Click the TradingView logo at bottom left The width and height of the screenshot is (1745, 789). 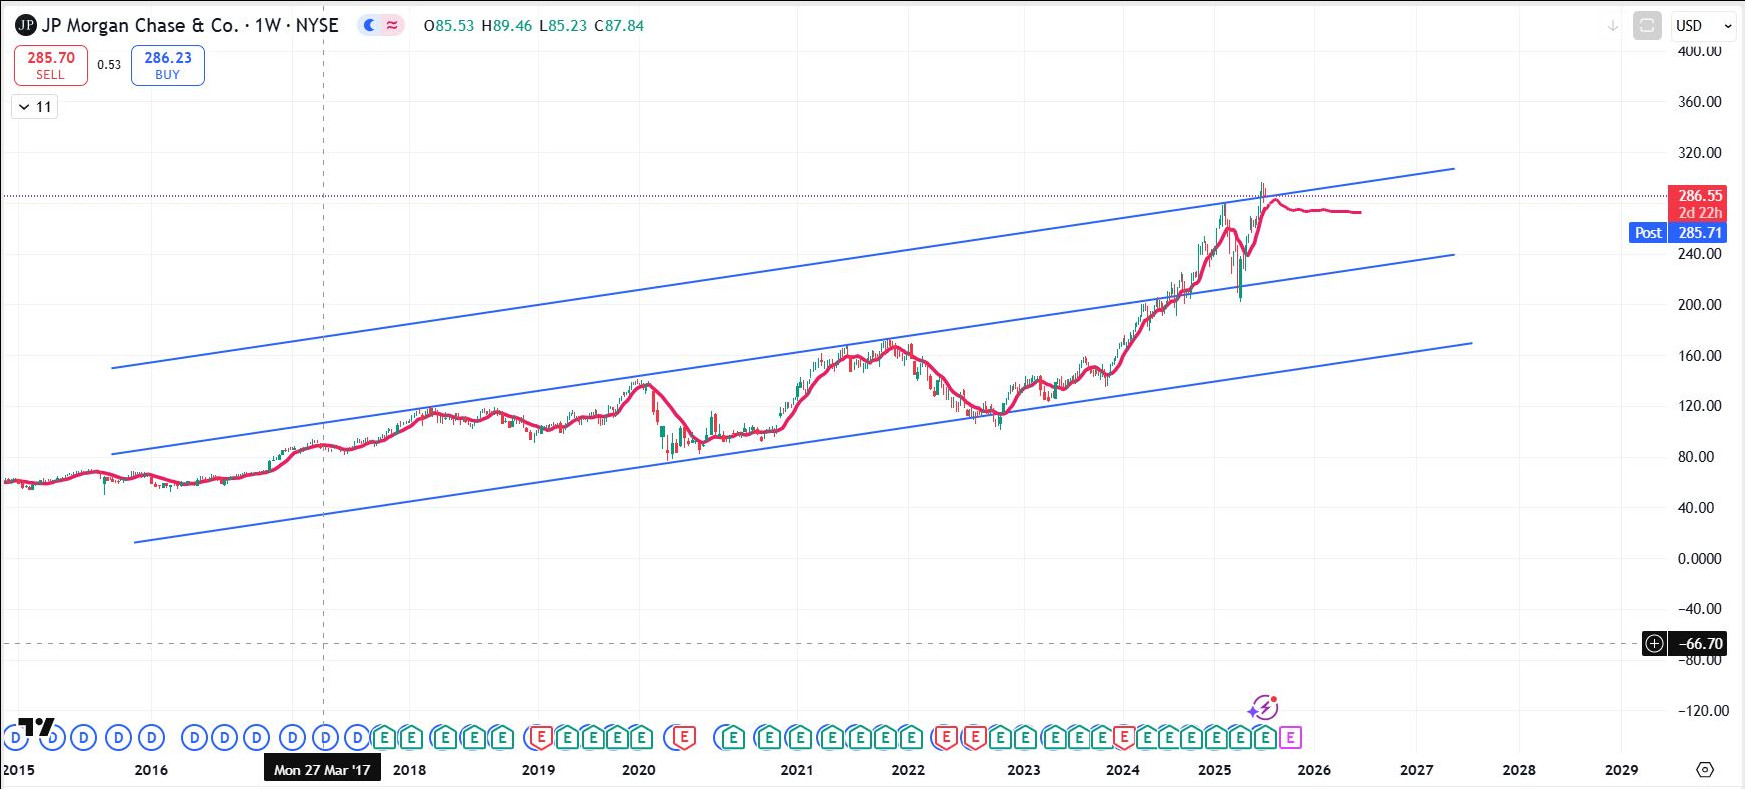click(37, 727)
